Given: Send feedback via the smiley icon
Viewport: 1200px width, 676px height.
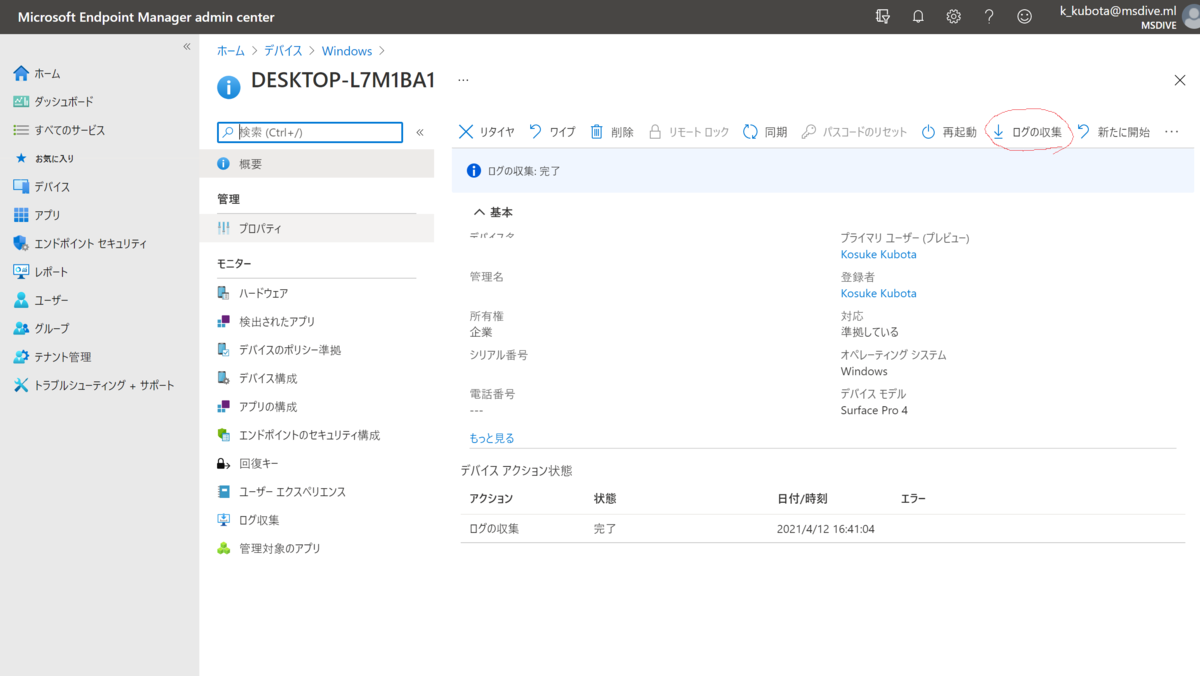Looking at the screenshot, I should 1024,16.
